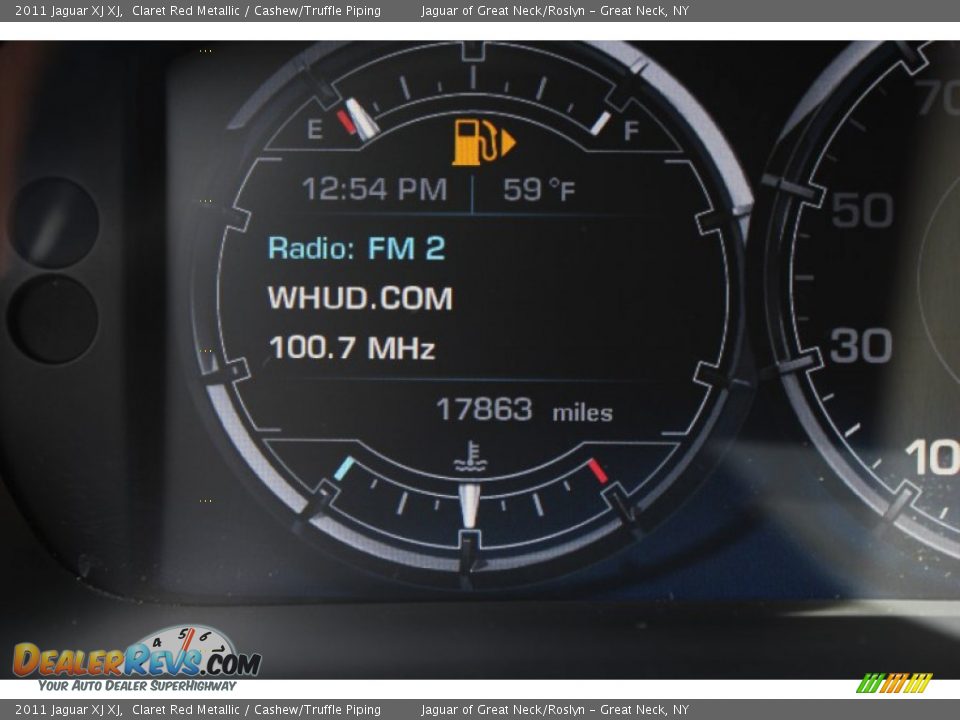Click the temperature gauge needle
Image resolution: width=960 pixels, height=720 pixels.
pyautogui.click(x=469, y=506)
